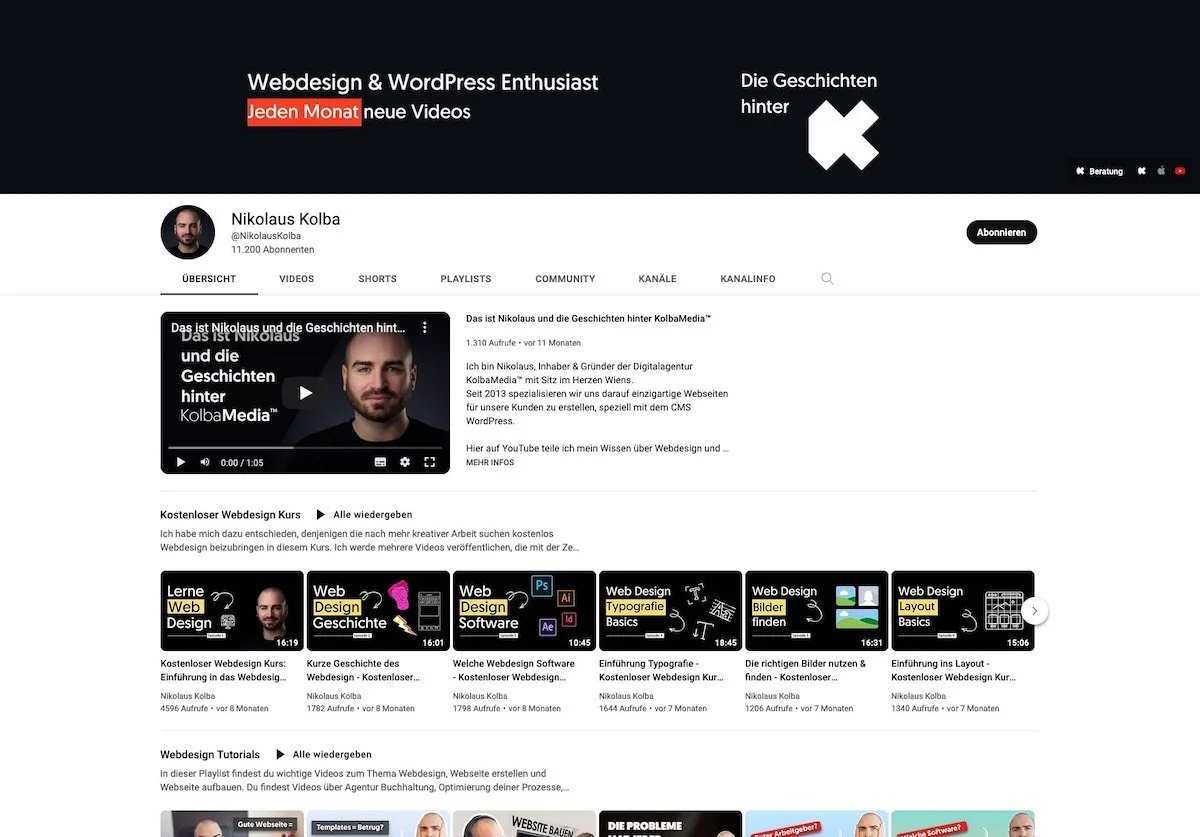Open Kostenloser Webdesign Kurs playlist heading
The image size is (1200, 837).
[230, 515]
